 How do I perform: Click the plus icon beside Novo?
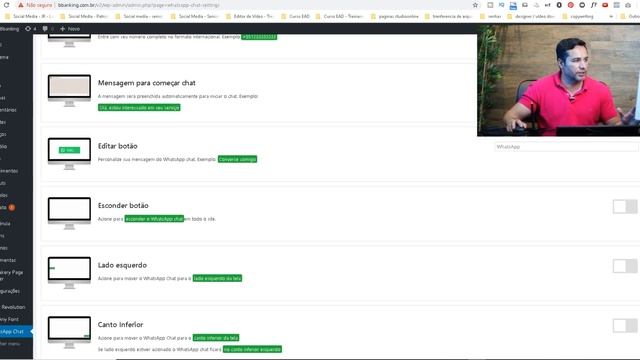62,29
